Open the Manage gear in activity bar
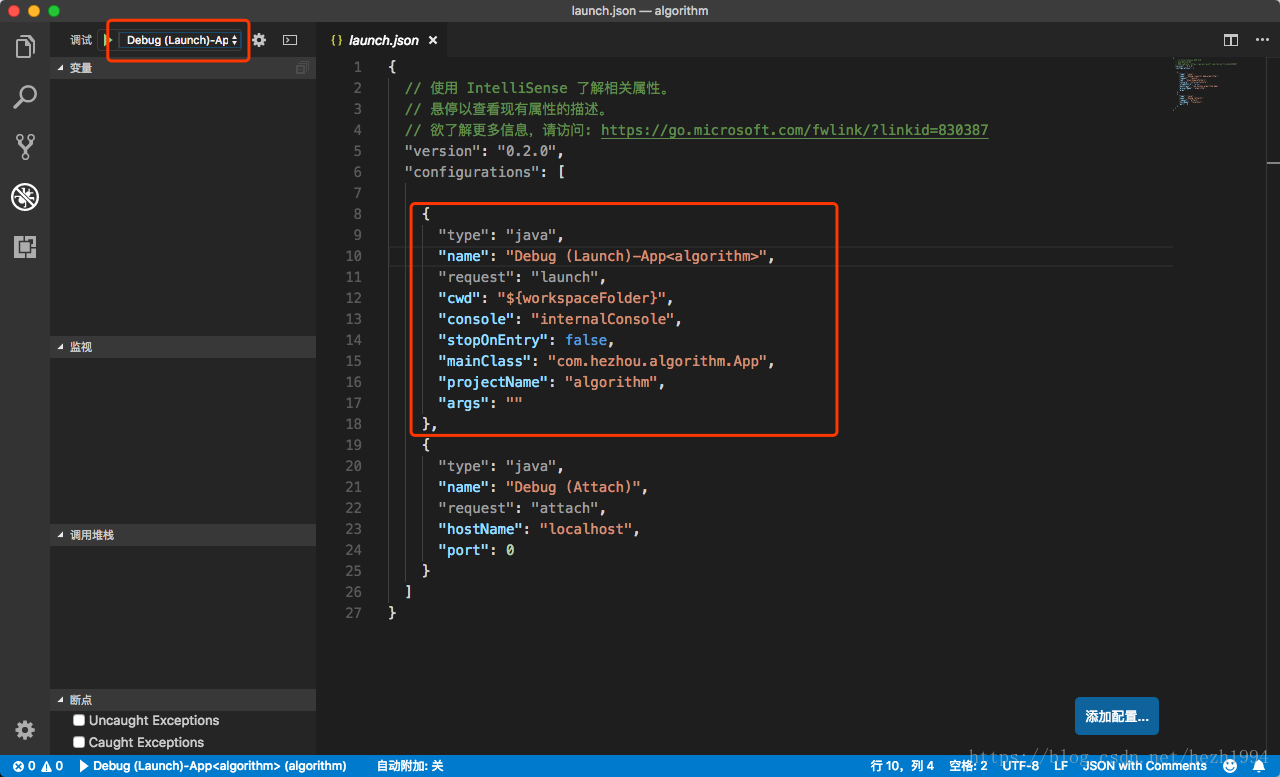 (25, 730)
